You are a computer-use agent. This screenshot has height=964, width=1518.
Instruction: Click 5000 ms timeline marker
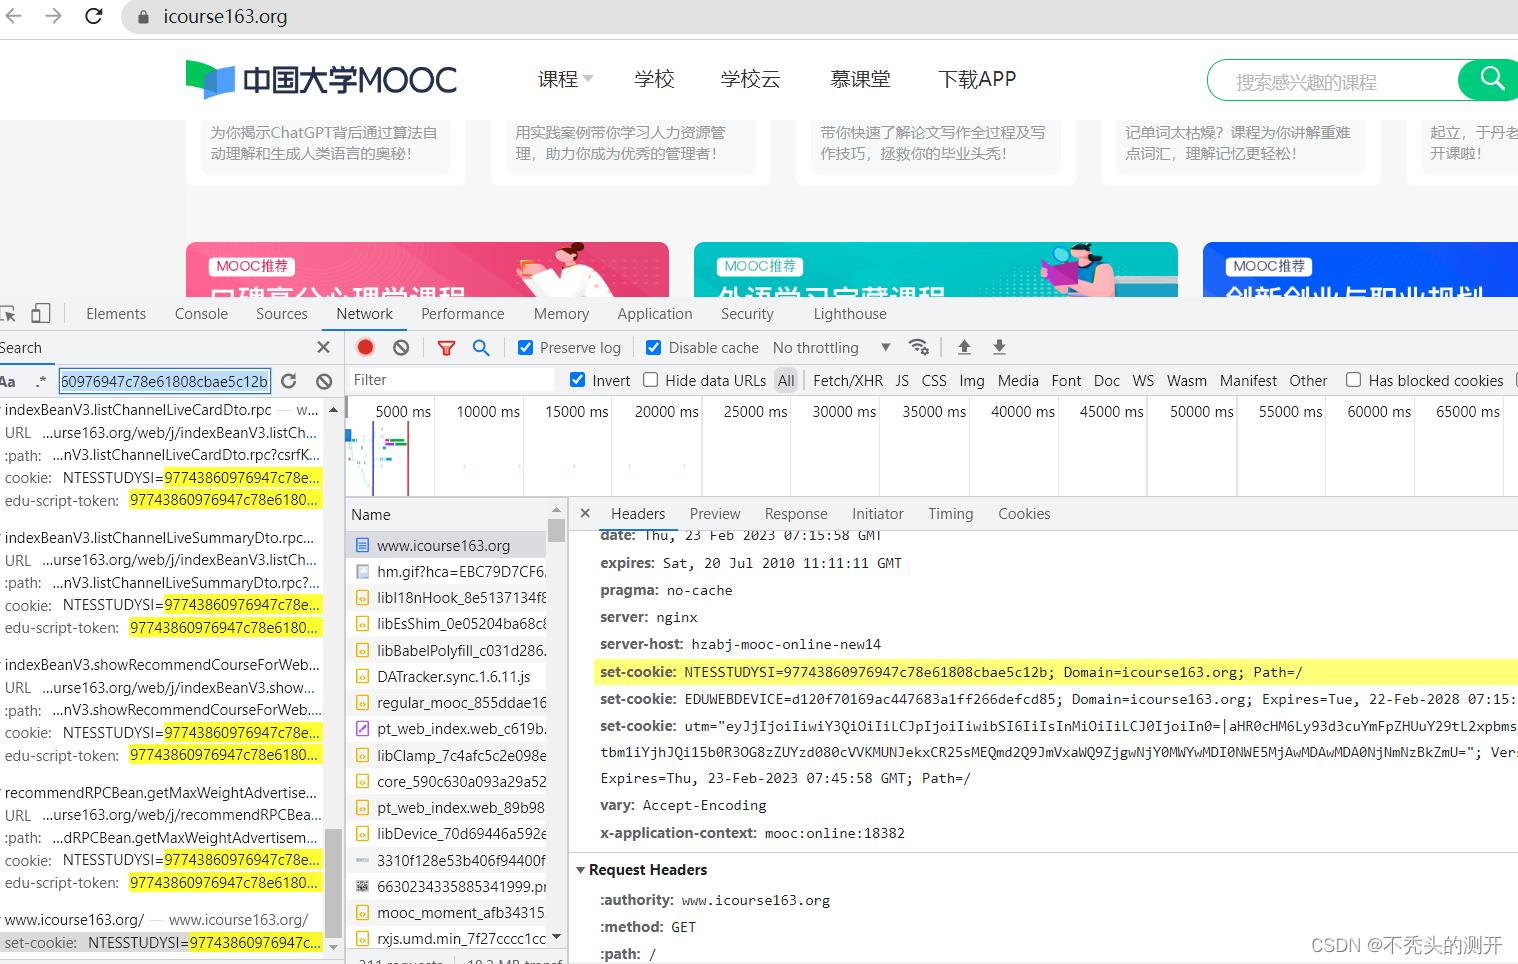pos(403,411)
